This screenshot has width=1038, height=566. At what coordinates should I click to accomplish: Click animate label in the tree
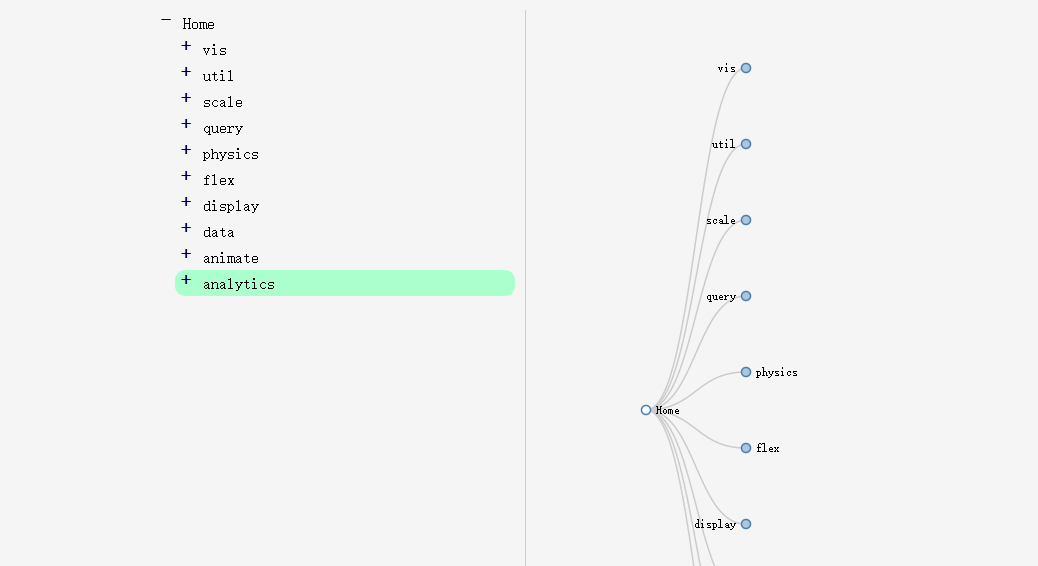point(230,258)
